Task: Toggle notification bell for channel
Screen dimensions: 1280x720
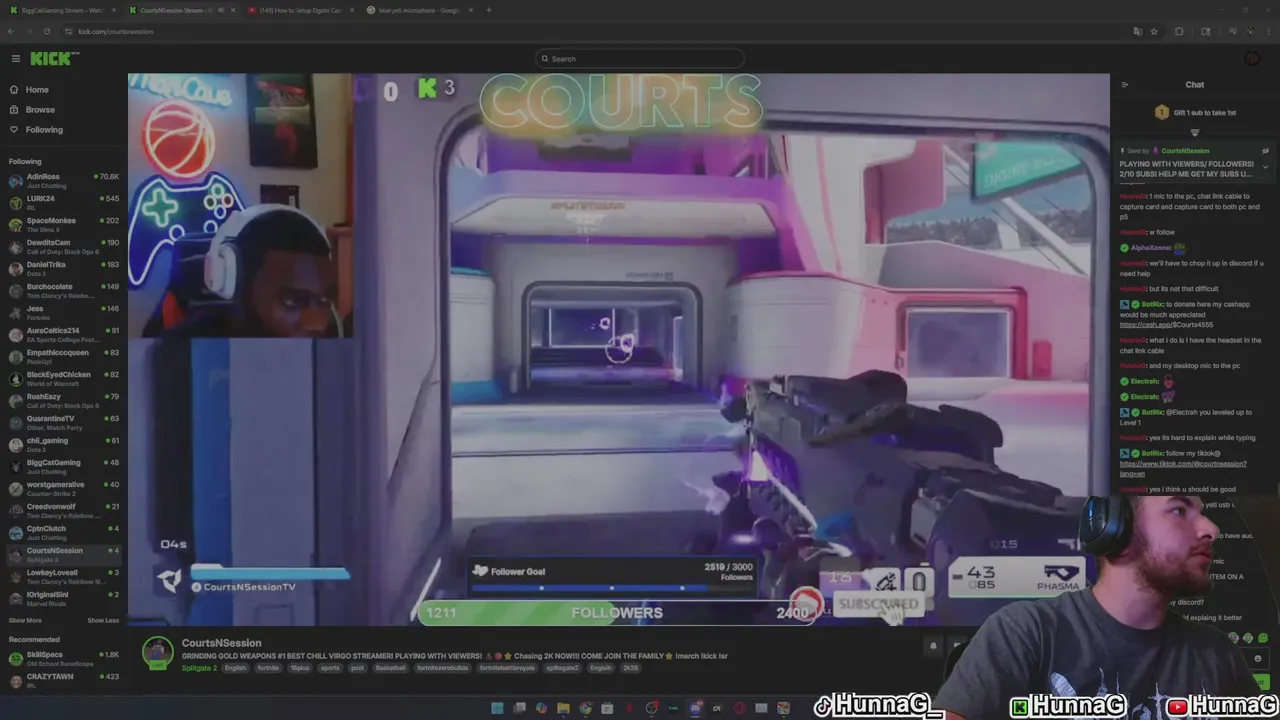Action: (x=933, y=646)
